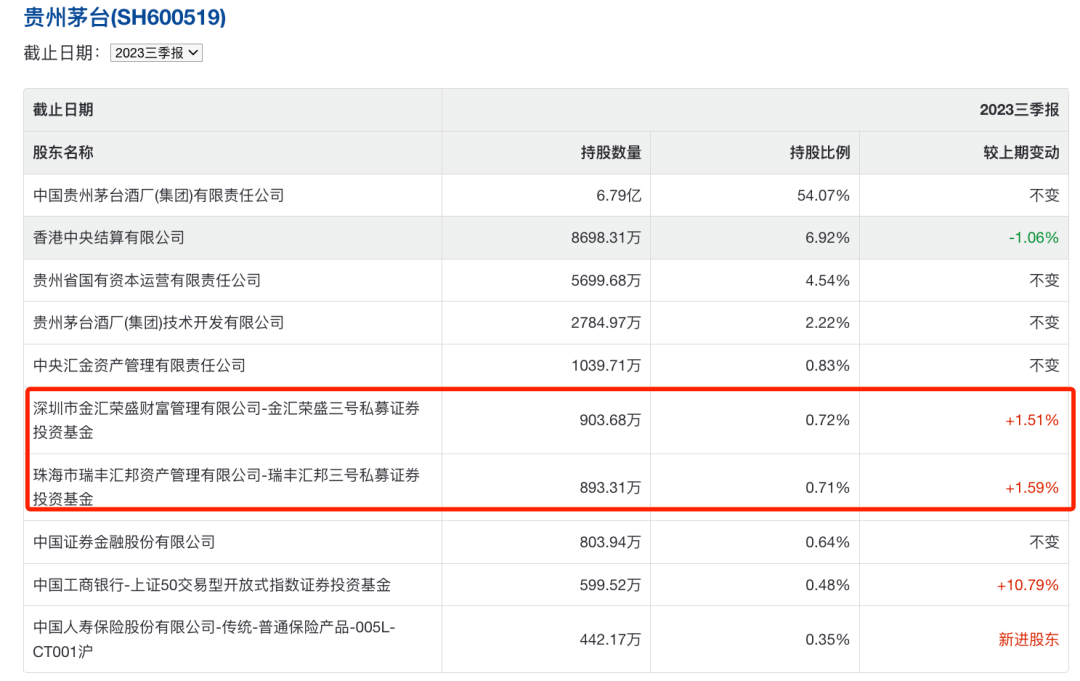The width and height of the screenshot is (1080, 681).
Task: Select the 中国人寿保险 005L-CT001沪 shareholder
Action: pos(214,639)
